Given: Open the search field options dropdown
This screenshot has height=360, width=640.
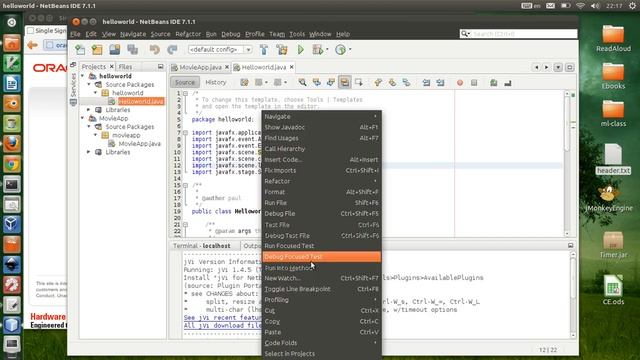Looking at the screenshot, I should coord(465,34).
